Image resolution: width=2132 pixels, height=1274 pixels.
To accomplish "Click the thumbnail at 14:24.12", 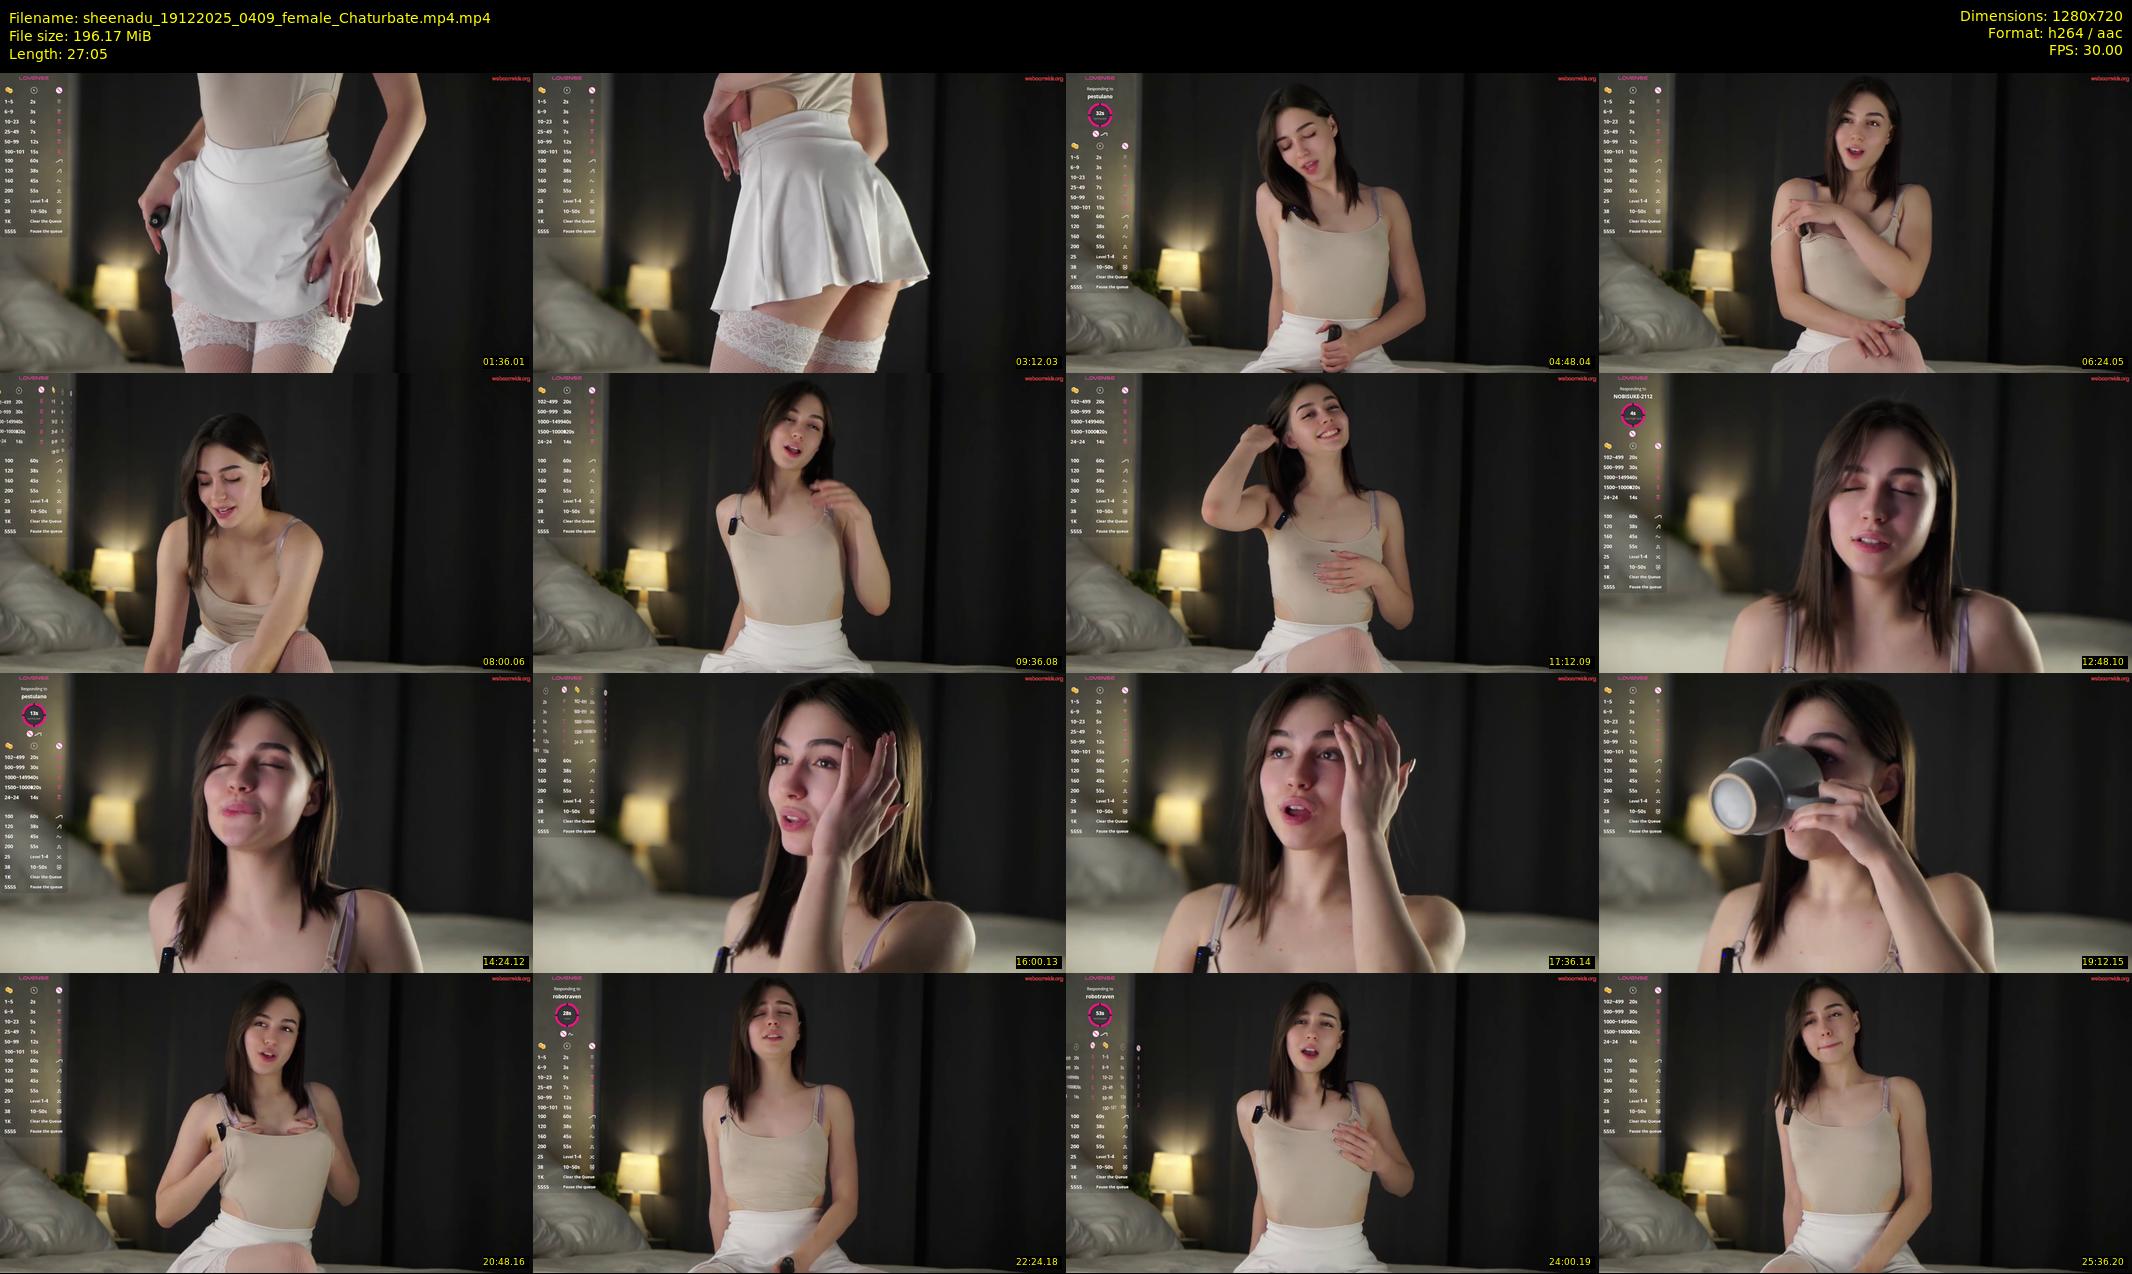I will [x=266, y=822].
